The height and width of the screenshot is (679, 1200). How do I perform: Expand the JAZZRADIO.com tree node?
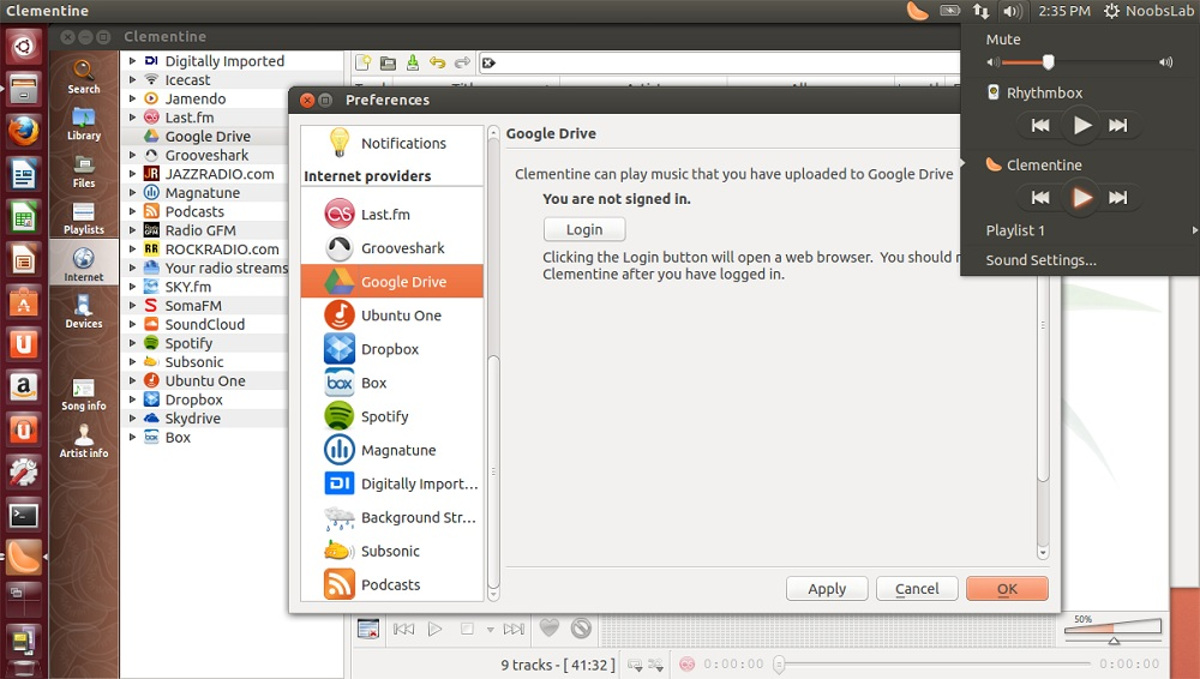coord(132,174)
